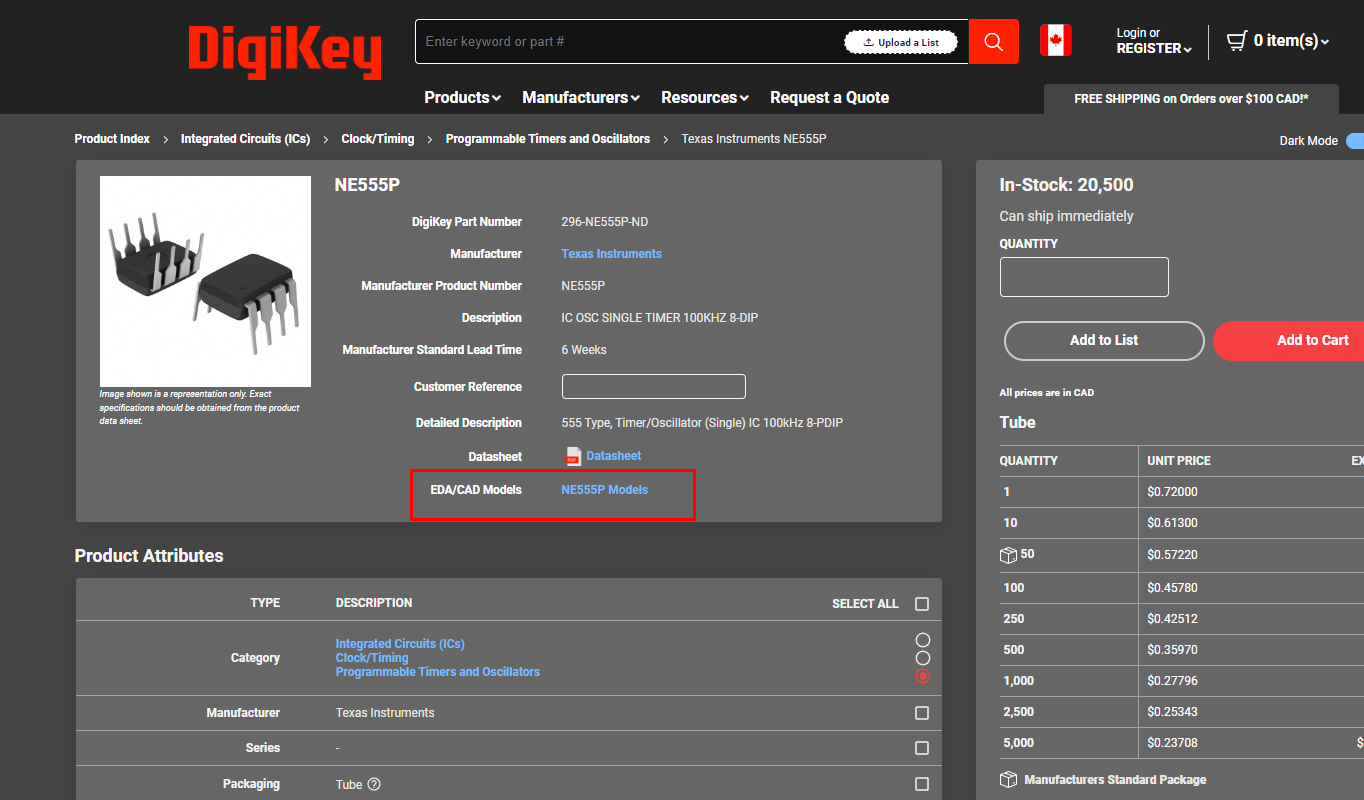Open Integrated Circuits (ICs) breadcrumb
Viewport: 1364px width, 800px height.
(x=245, y=139)
